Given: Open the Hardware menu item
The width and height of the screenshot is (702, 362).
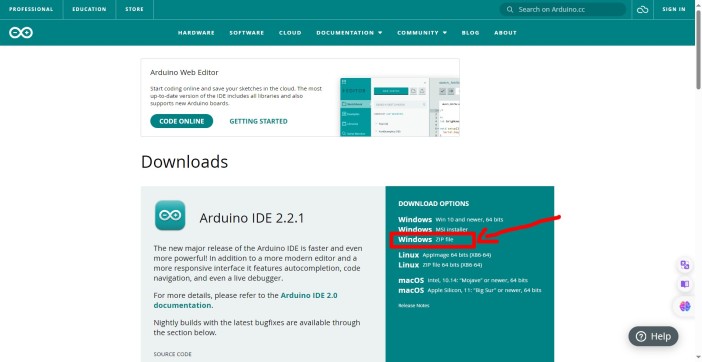Looking at the screenshot, I should point(196,33).
